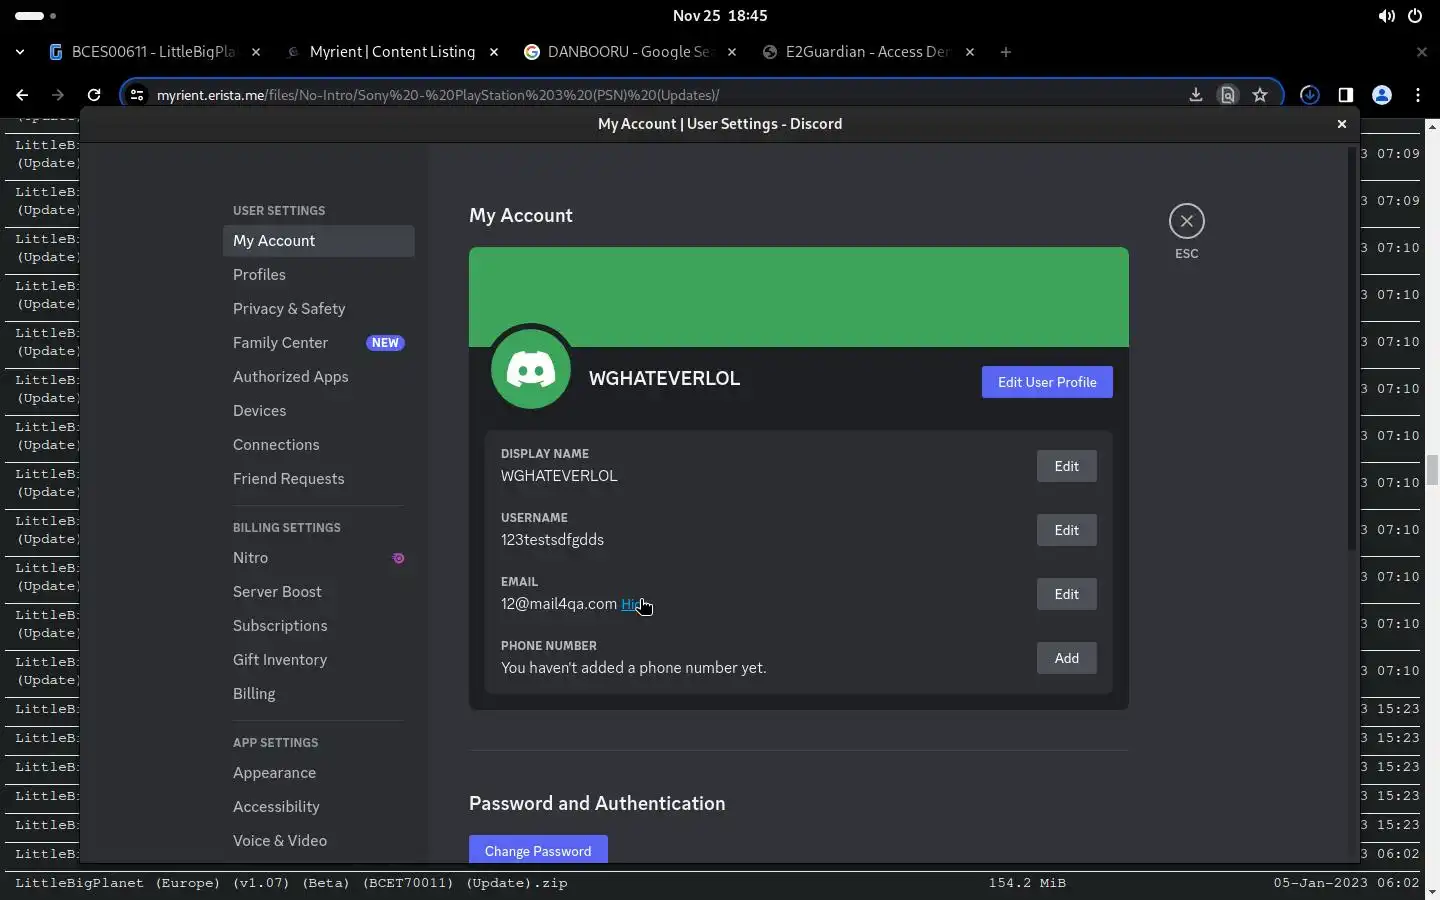
Task: Click the green profile banner
Action: [799, 297]
